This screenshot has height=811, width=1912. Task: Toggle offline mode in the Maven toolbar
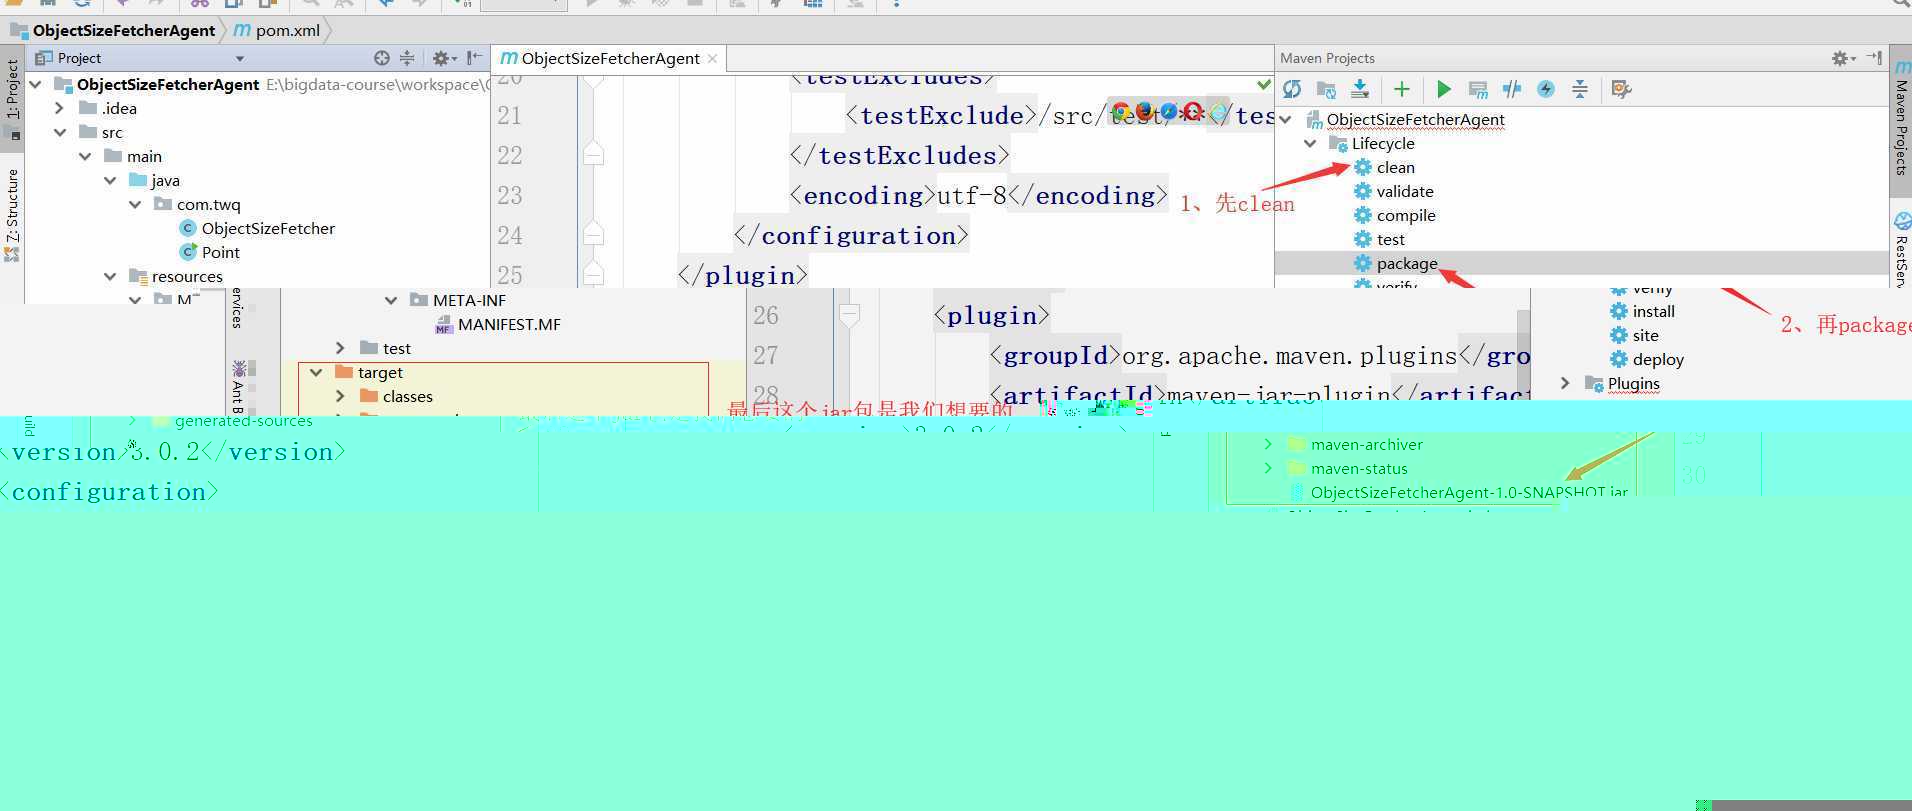point(1512,89)
